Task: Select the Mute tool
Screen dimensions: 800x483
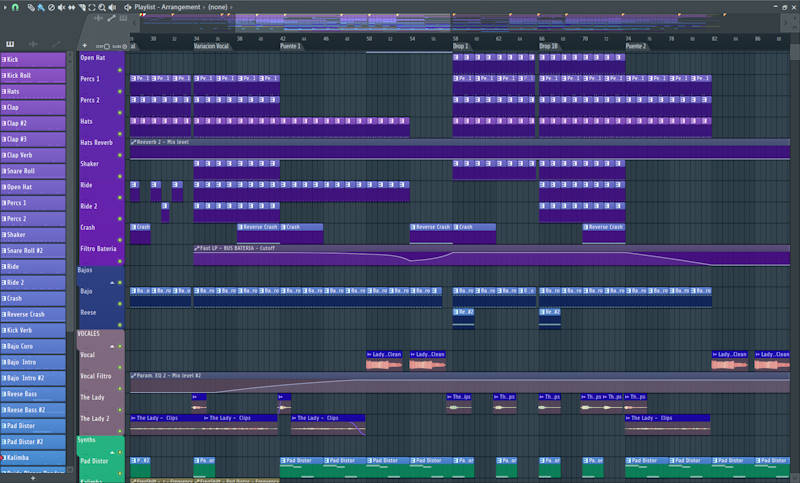Action: (x=61, y=7)
